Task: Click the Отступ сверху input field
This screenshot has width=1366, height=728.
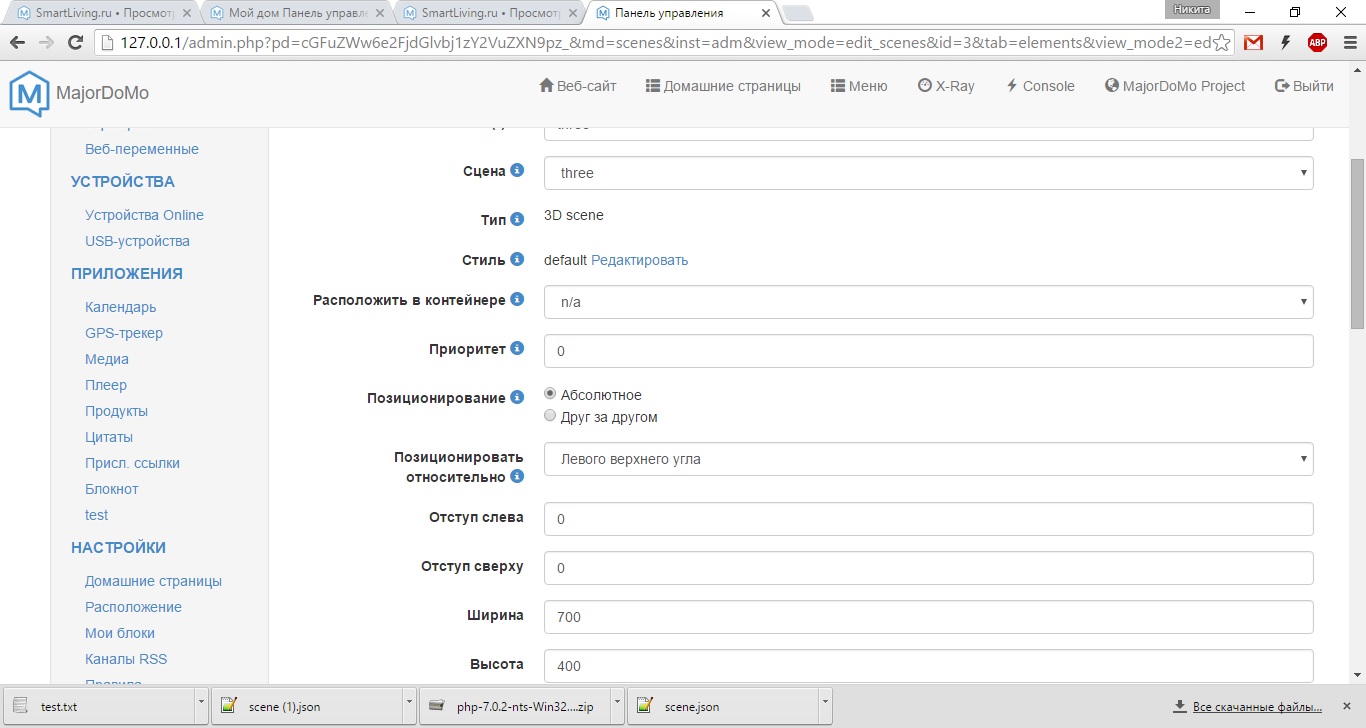Action: [x=928, y=568]
